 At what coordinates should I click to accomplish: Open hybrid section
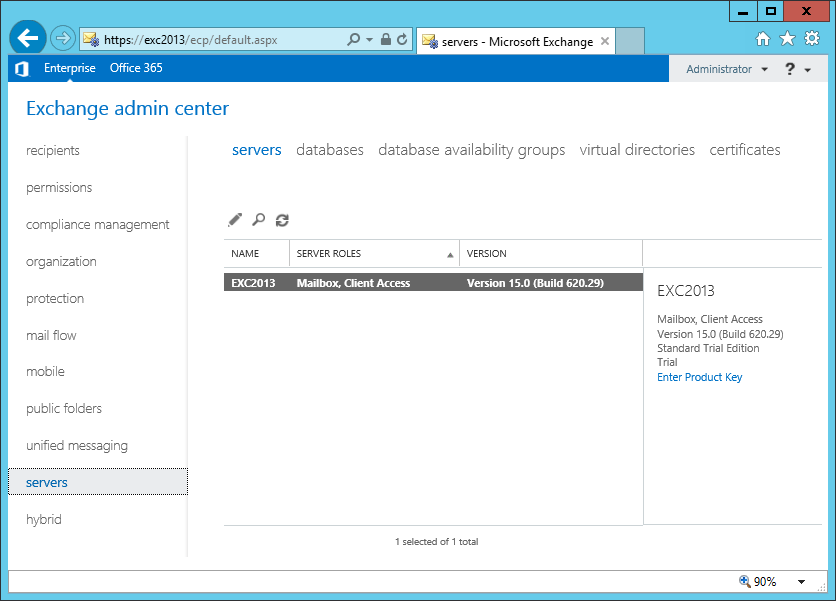[x=44, y=519]
